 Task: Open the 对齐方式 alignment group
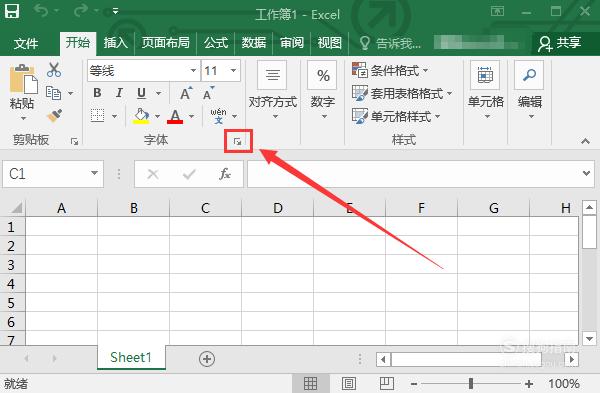[x=272, y=91]
